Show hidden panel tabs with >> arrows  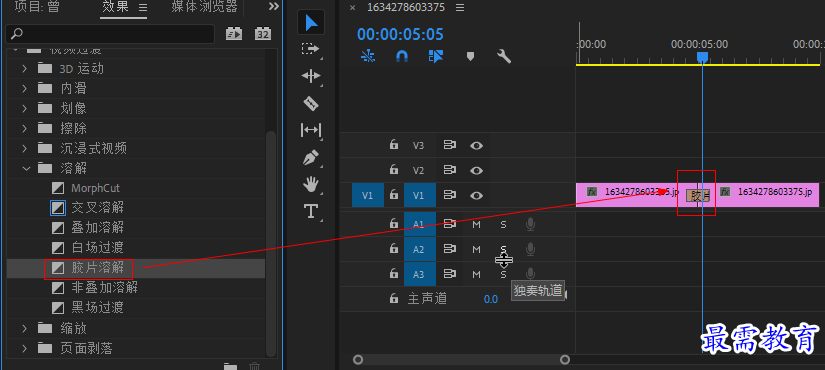click(274, 7)
